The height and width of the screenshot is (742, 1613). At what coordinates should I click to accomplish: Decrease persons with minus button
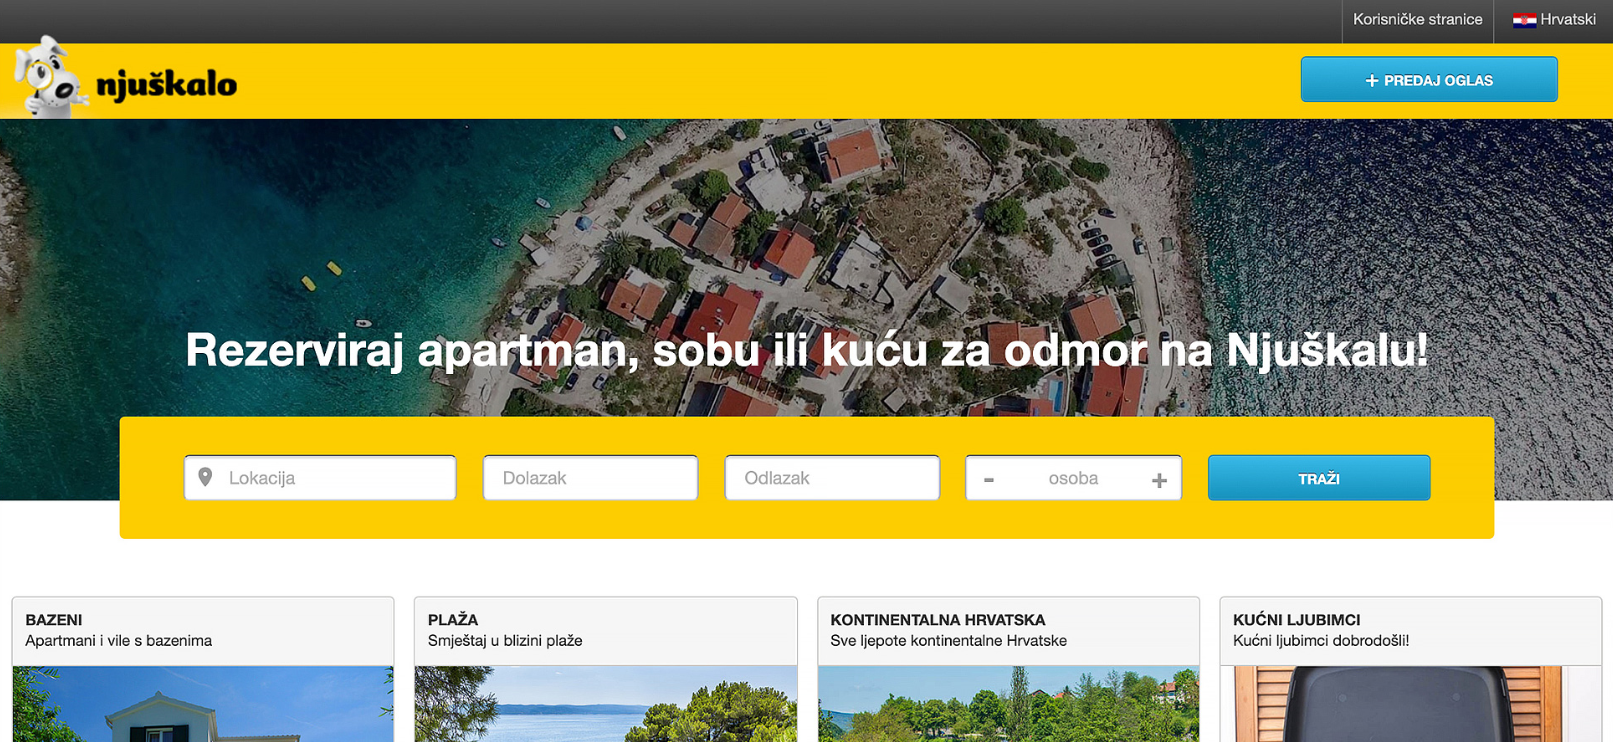coord(989,480)
